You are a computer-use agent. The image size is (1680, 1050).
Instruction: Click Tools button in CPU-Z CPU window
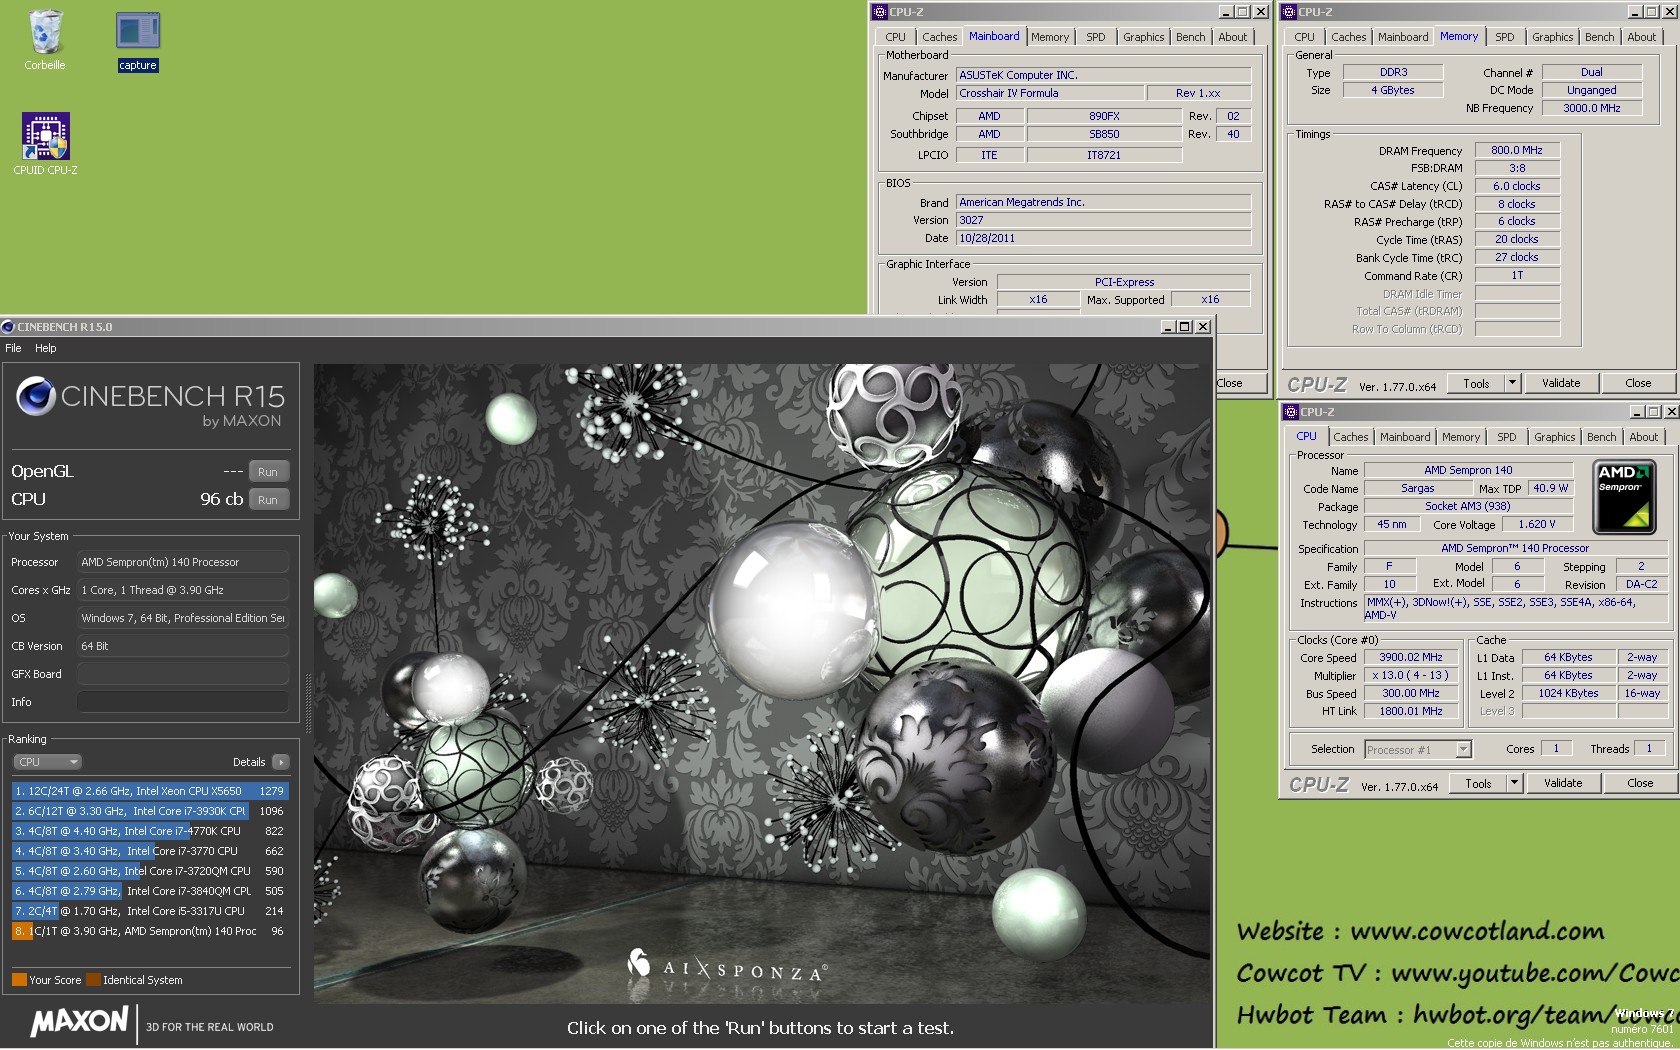click(1478, 784)
